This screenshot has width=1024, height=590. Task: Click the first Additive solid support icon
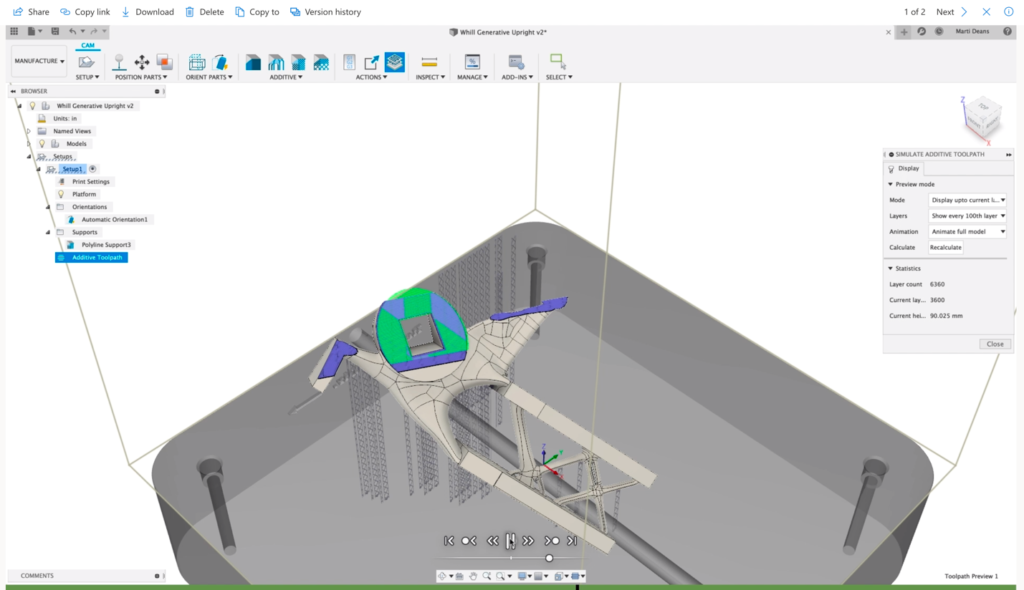(x=253, y=62)
